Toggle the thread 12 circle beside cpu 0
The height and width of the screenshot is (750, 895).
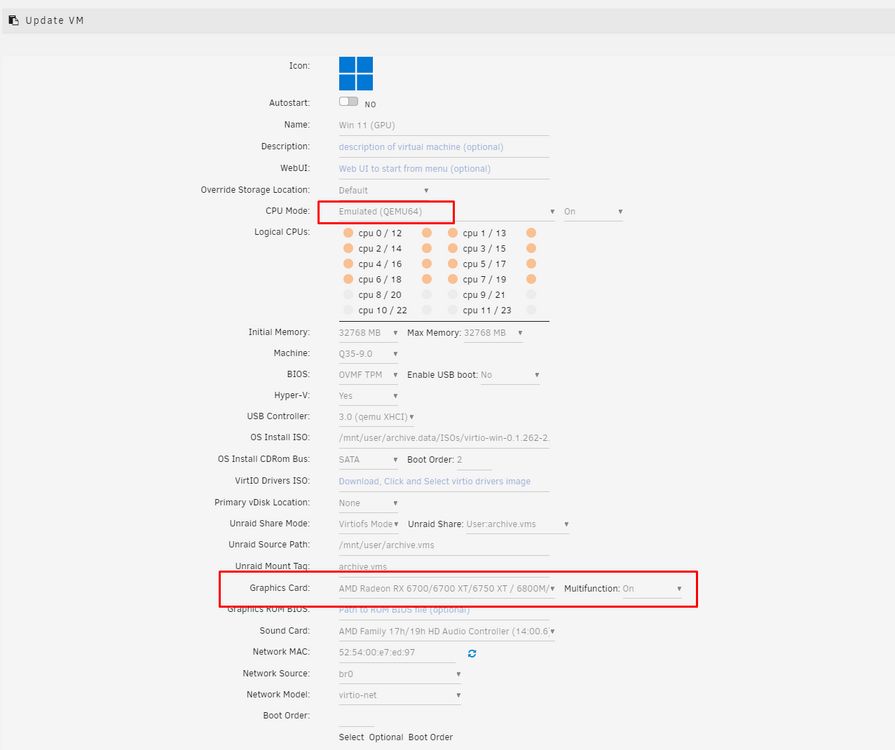pos(426,233)
